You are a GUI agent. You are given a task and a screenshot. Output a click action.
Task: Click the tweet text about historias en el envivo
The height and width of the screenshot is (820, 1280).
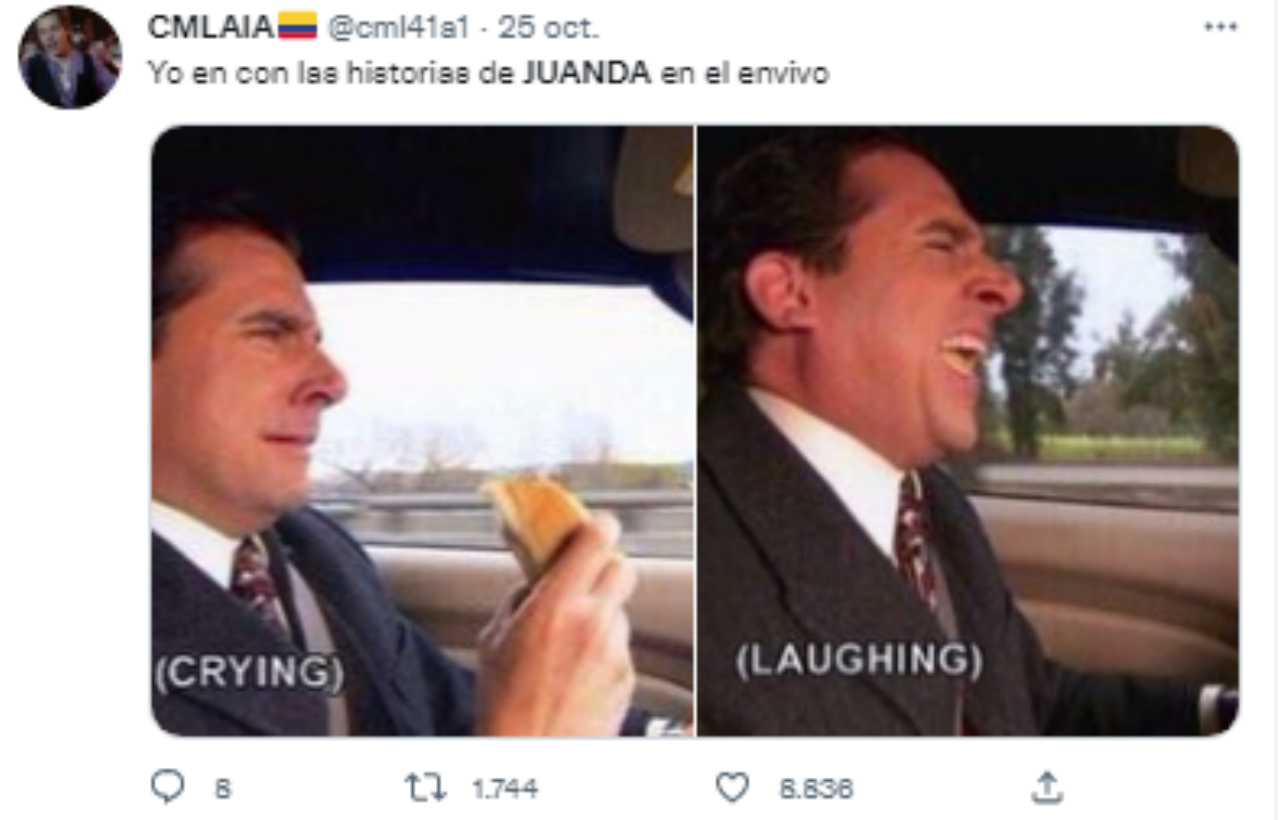click(488, 74)
